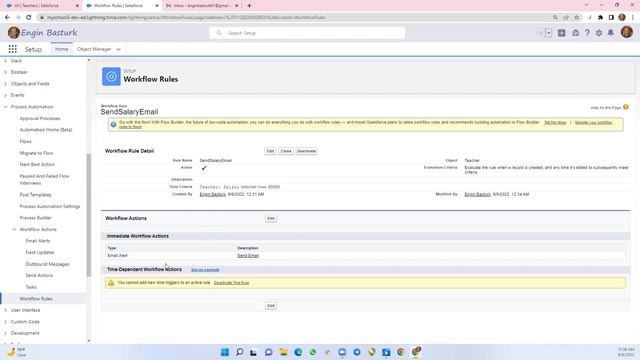Open user profile avatar in Salesforce header
Viewport: 640px width, 360px height.
[627, 32]
